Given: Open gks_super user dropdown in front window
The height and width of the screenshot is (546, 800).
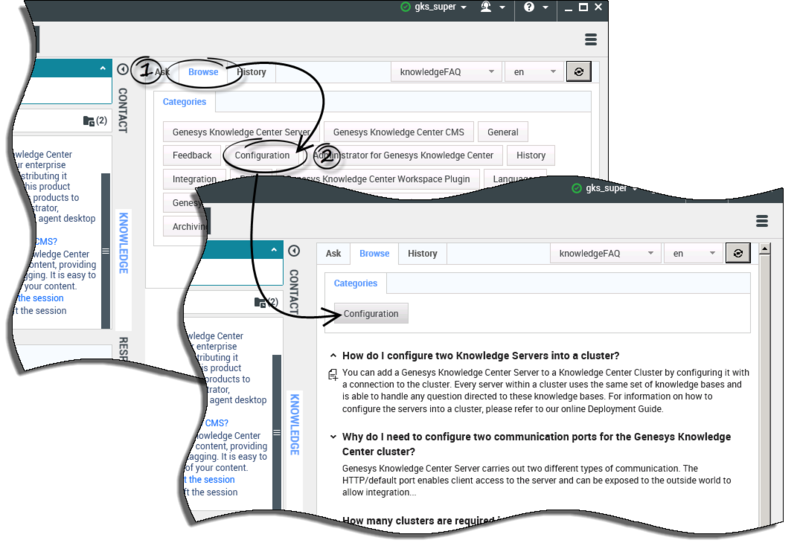Looking at the screenshot, I should (611, 188).
